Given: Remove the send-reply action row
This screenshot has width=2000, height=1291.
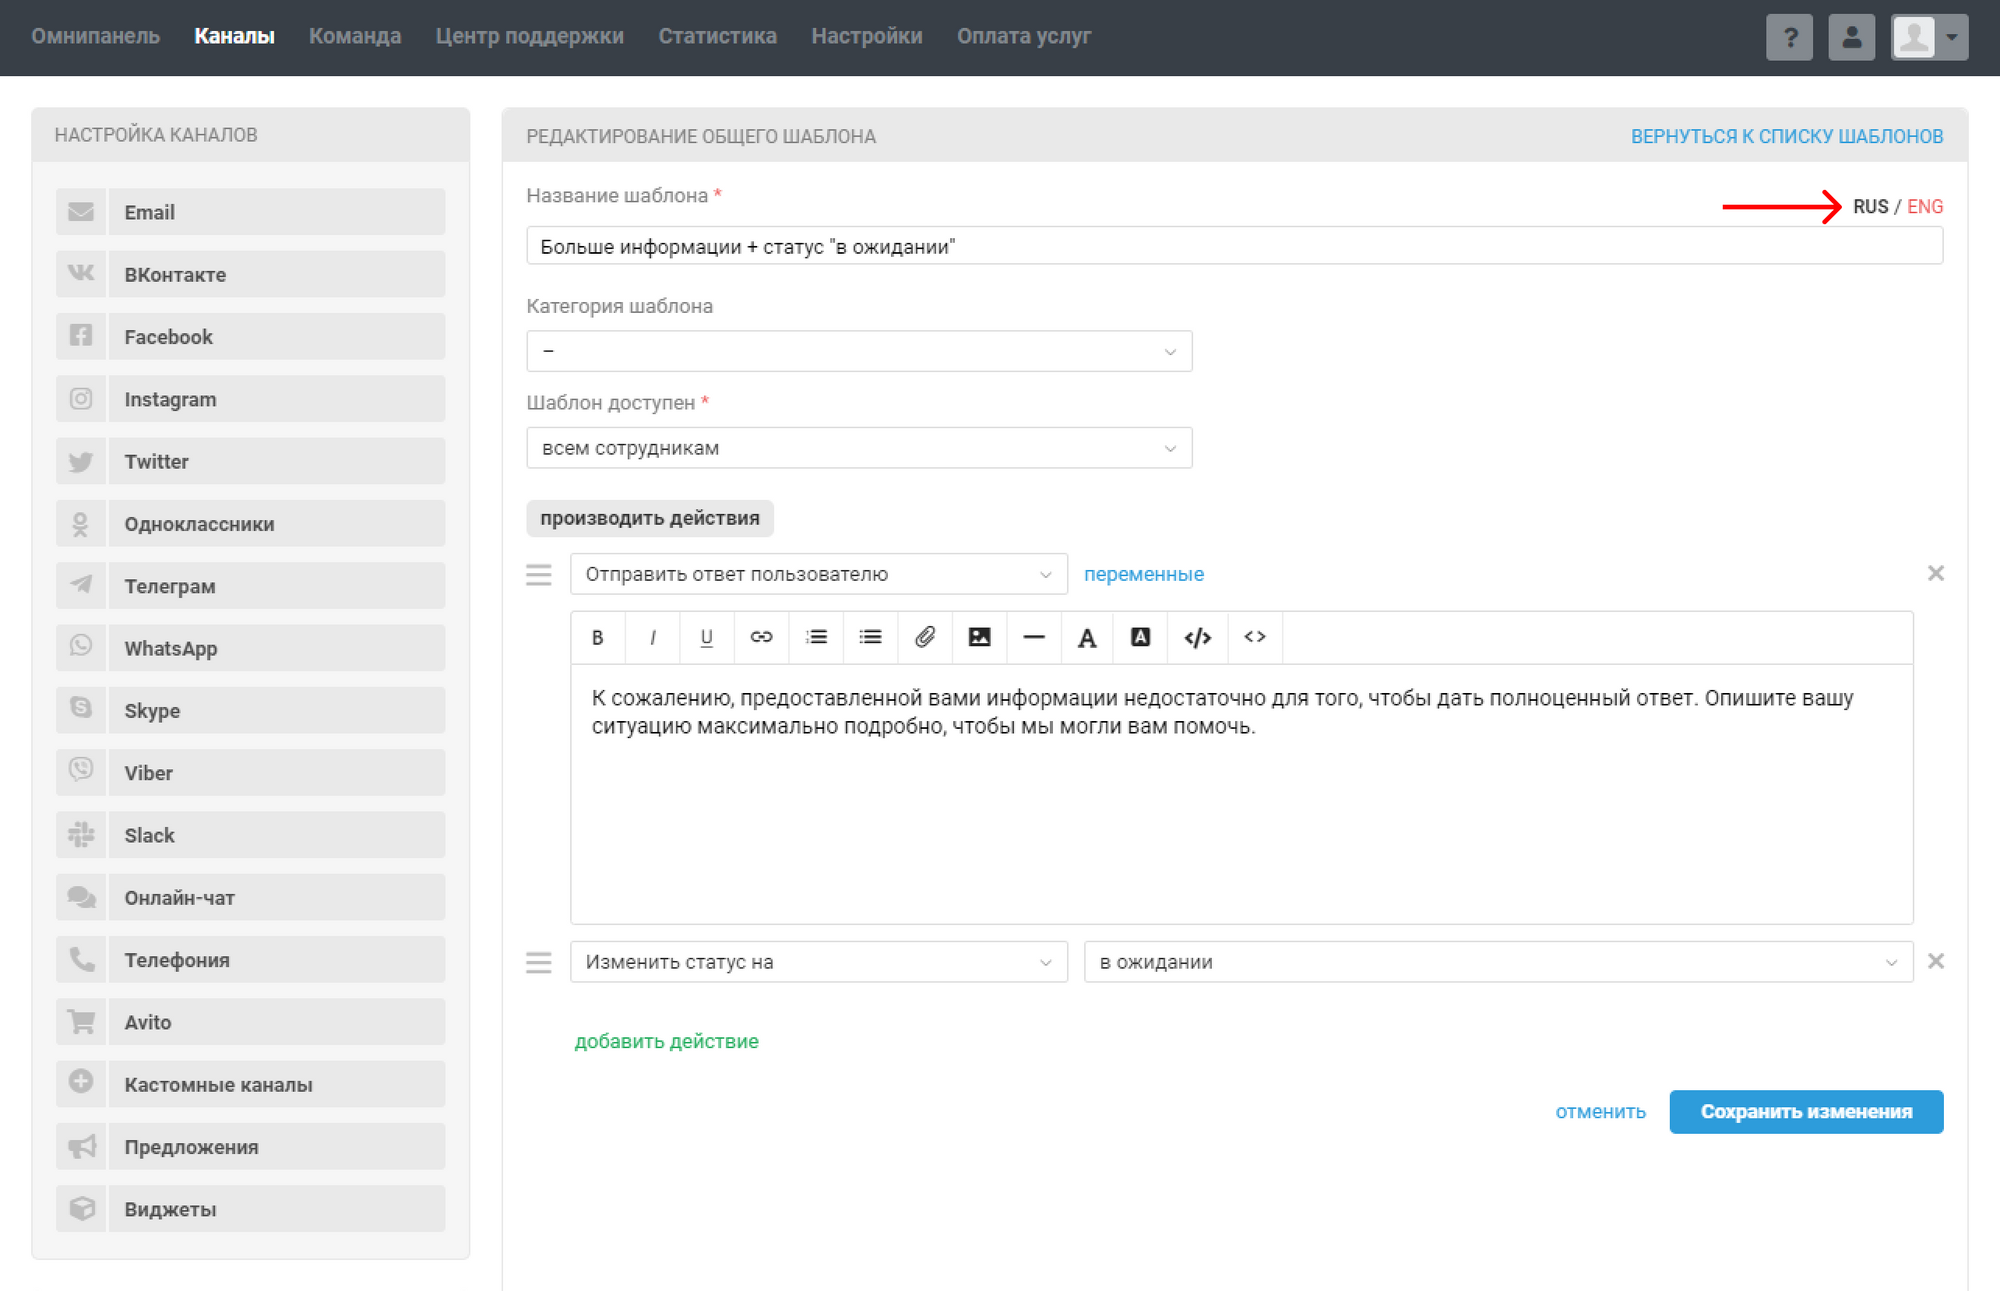Looking at the screenshot, I should [x=1936, y=573].
